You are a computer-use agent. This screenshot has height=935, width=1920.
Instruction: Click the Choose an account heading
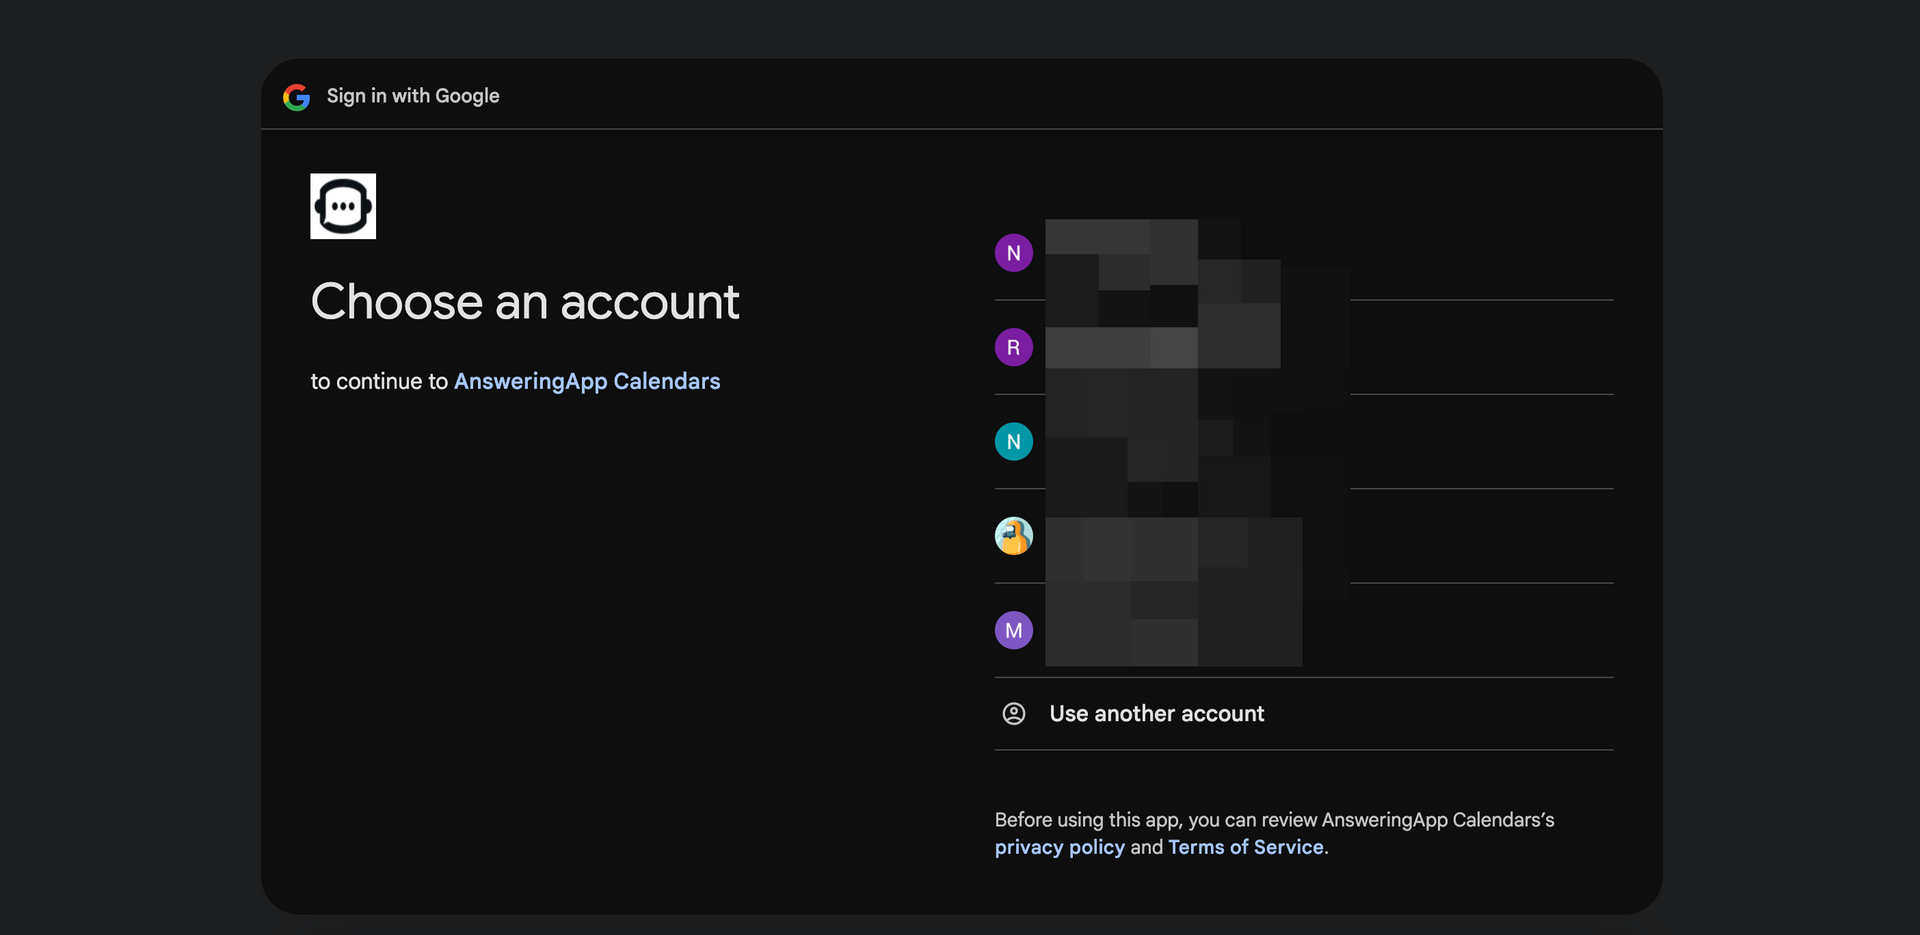(x=525, y=302)
